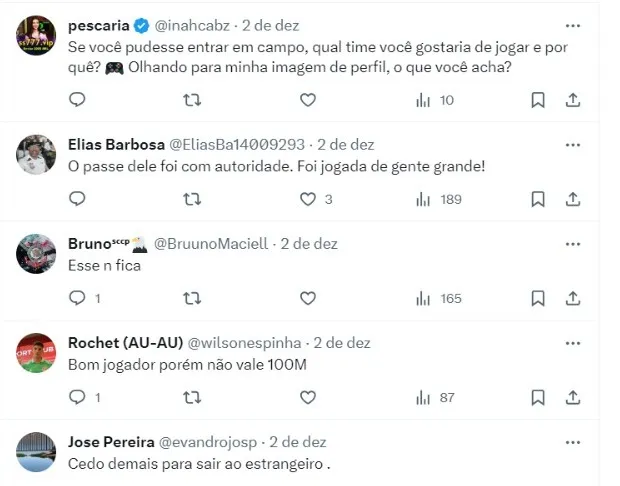Bookmark the pescaria tweet
Screen dimensions: 620x486
click(x=538, y=100)
